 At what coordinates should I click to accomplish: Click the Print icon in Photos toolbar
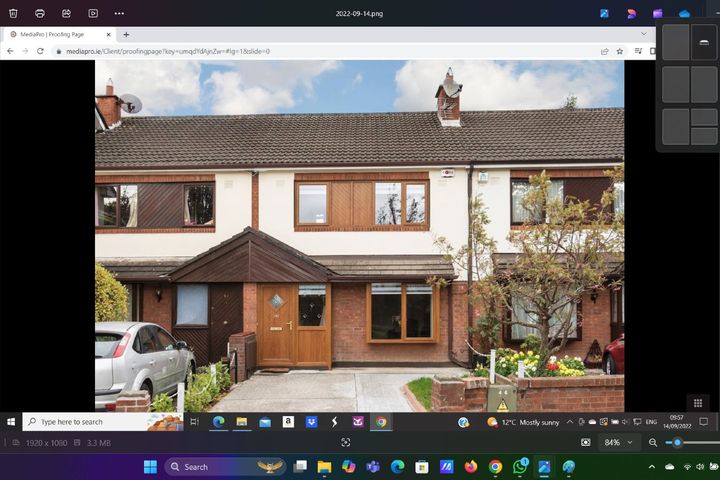[39, 13]
